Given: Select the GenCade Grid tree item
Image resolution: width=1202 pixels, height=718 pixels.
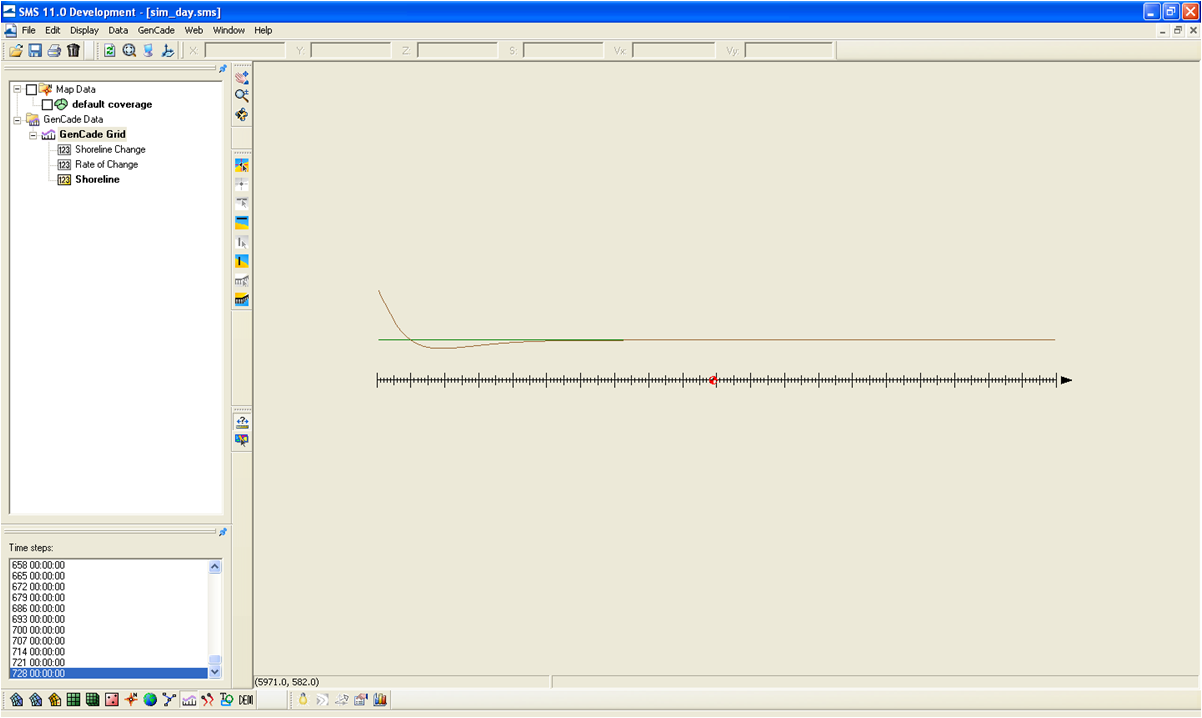Looking at the screenshot, I should click(x=92, y=134).
